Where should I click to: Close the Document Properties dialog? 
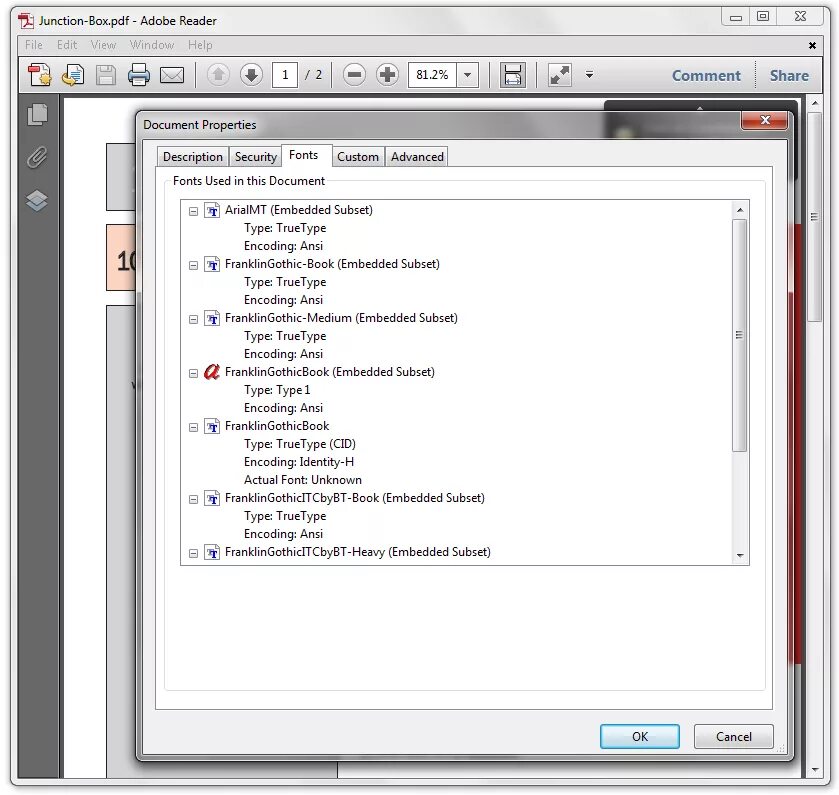pyautogui.click(x=765, y=120)
